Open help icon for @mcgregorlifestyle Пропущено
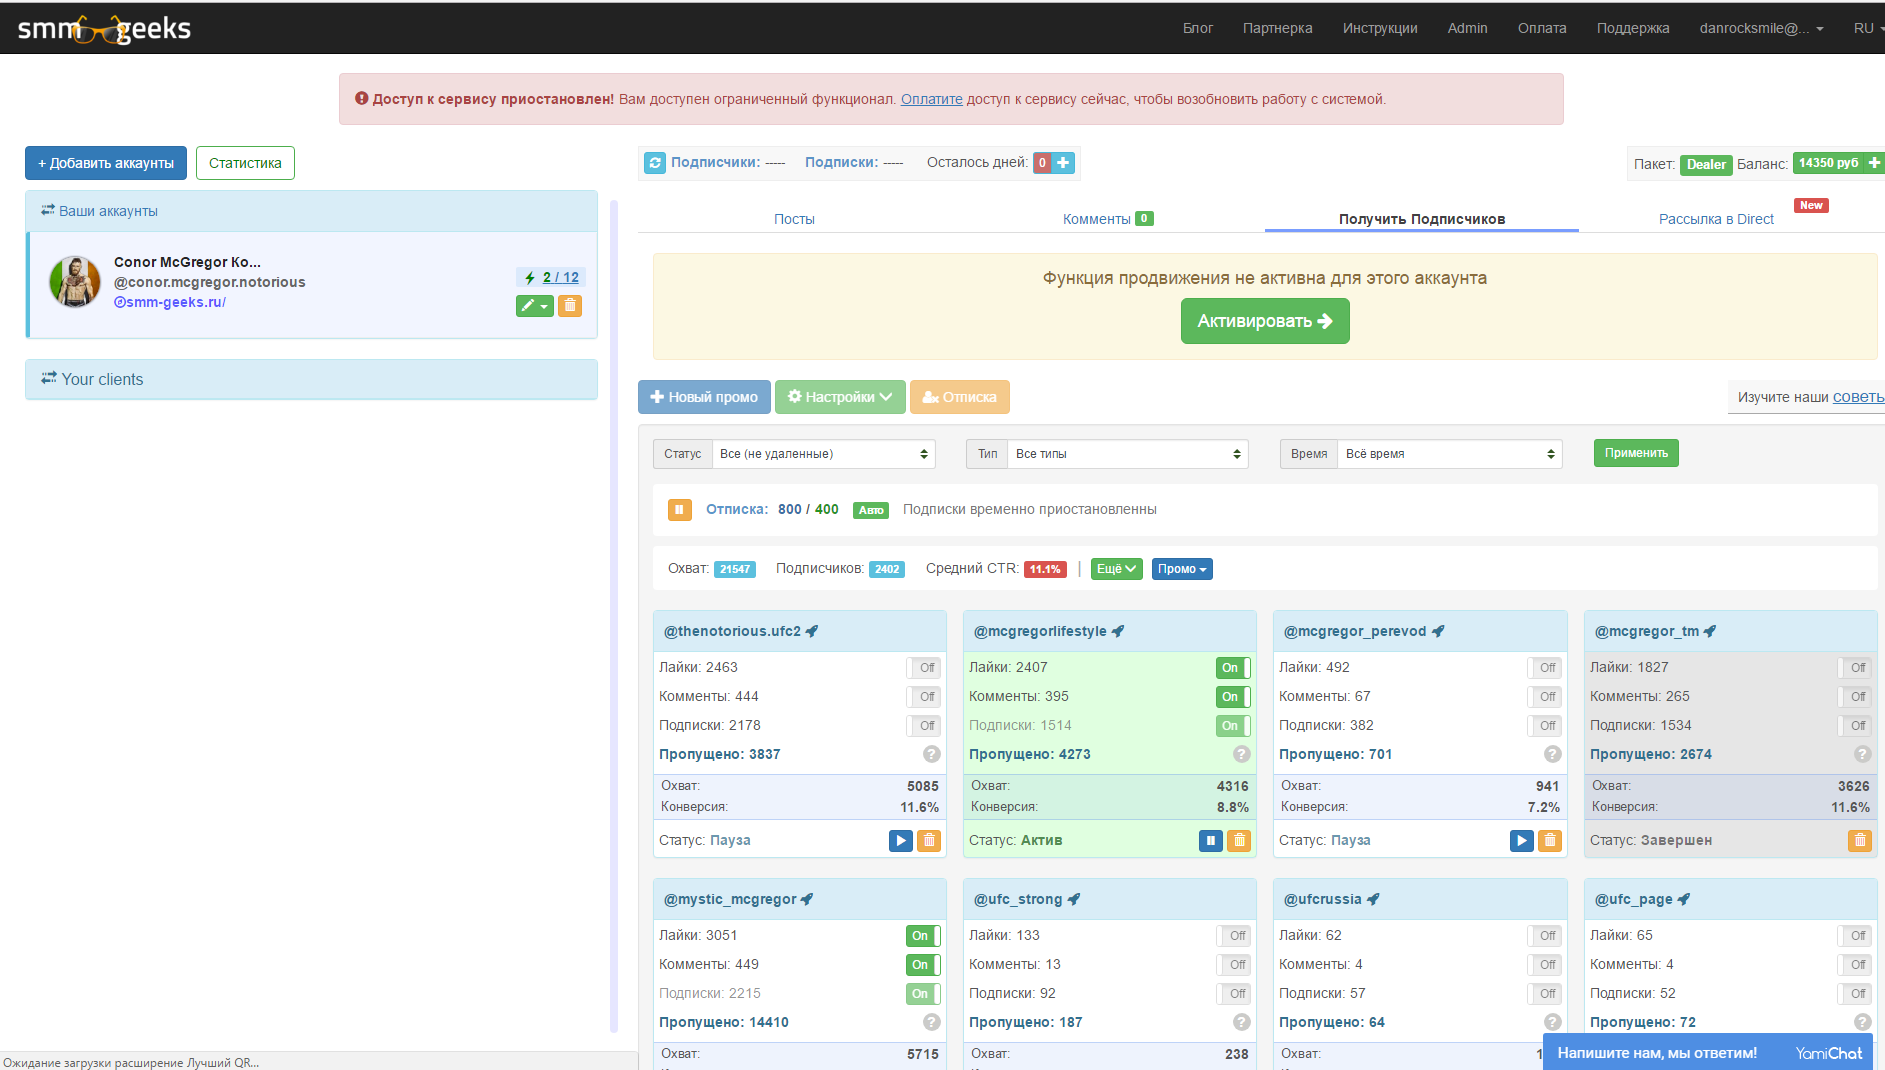The image size is (1885, 1070). click(1242, 754)
